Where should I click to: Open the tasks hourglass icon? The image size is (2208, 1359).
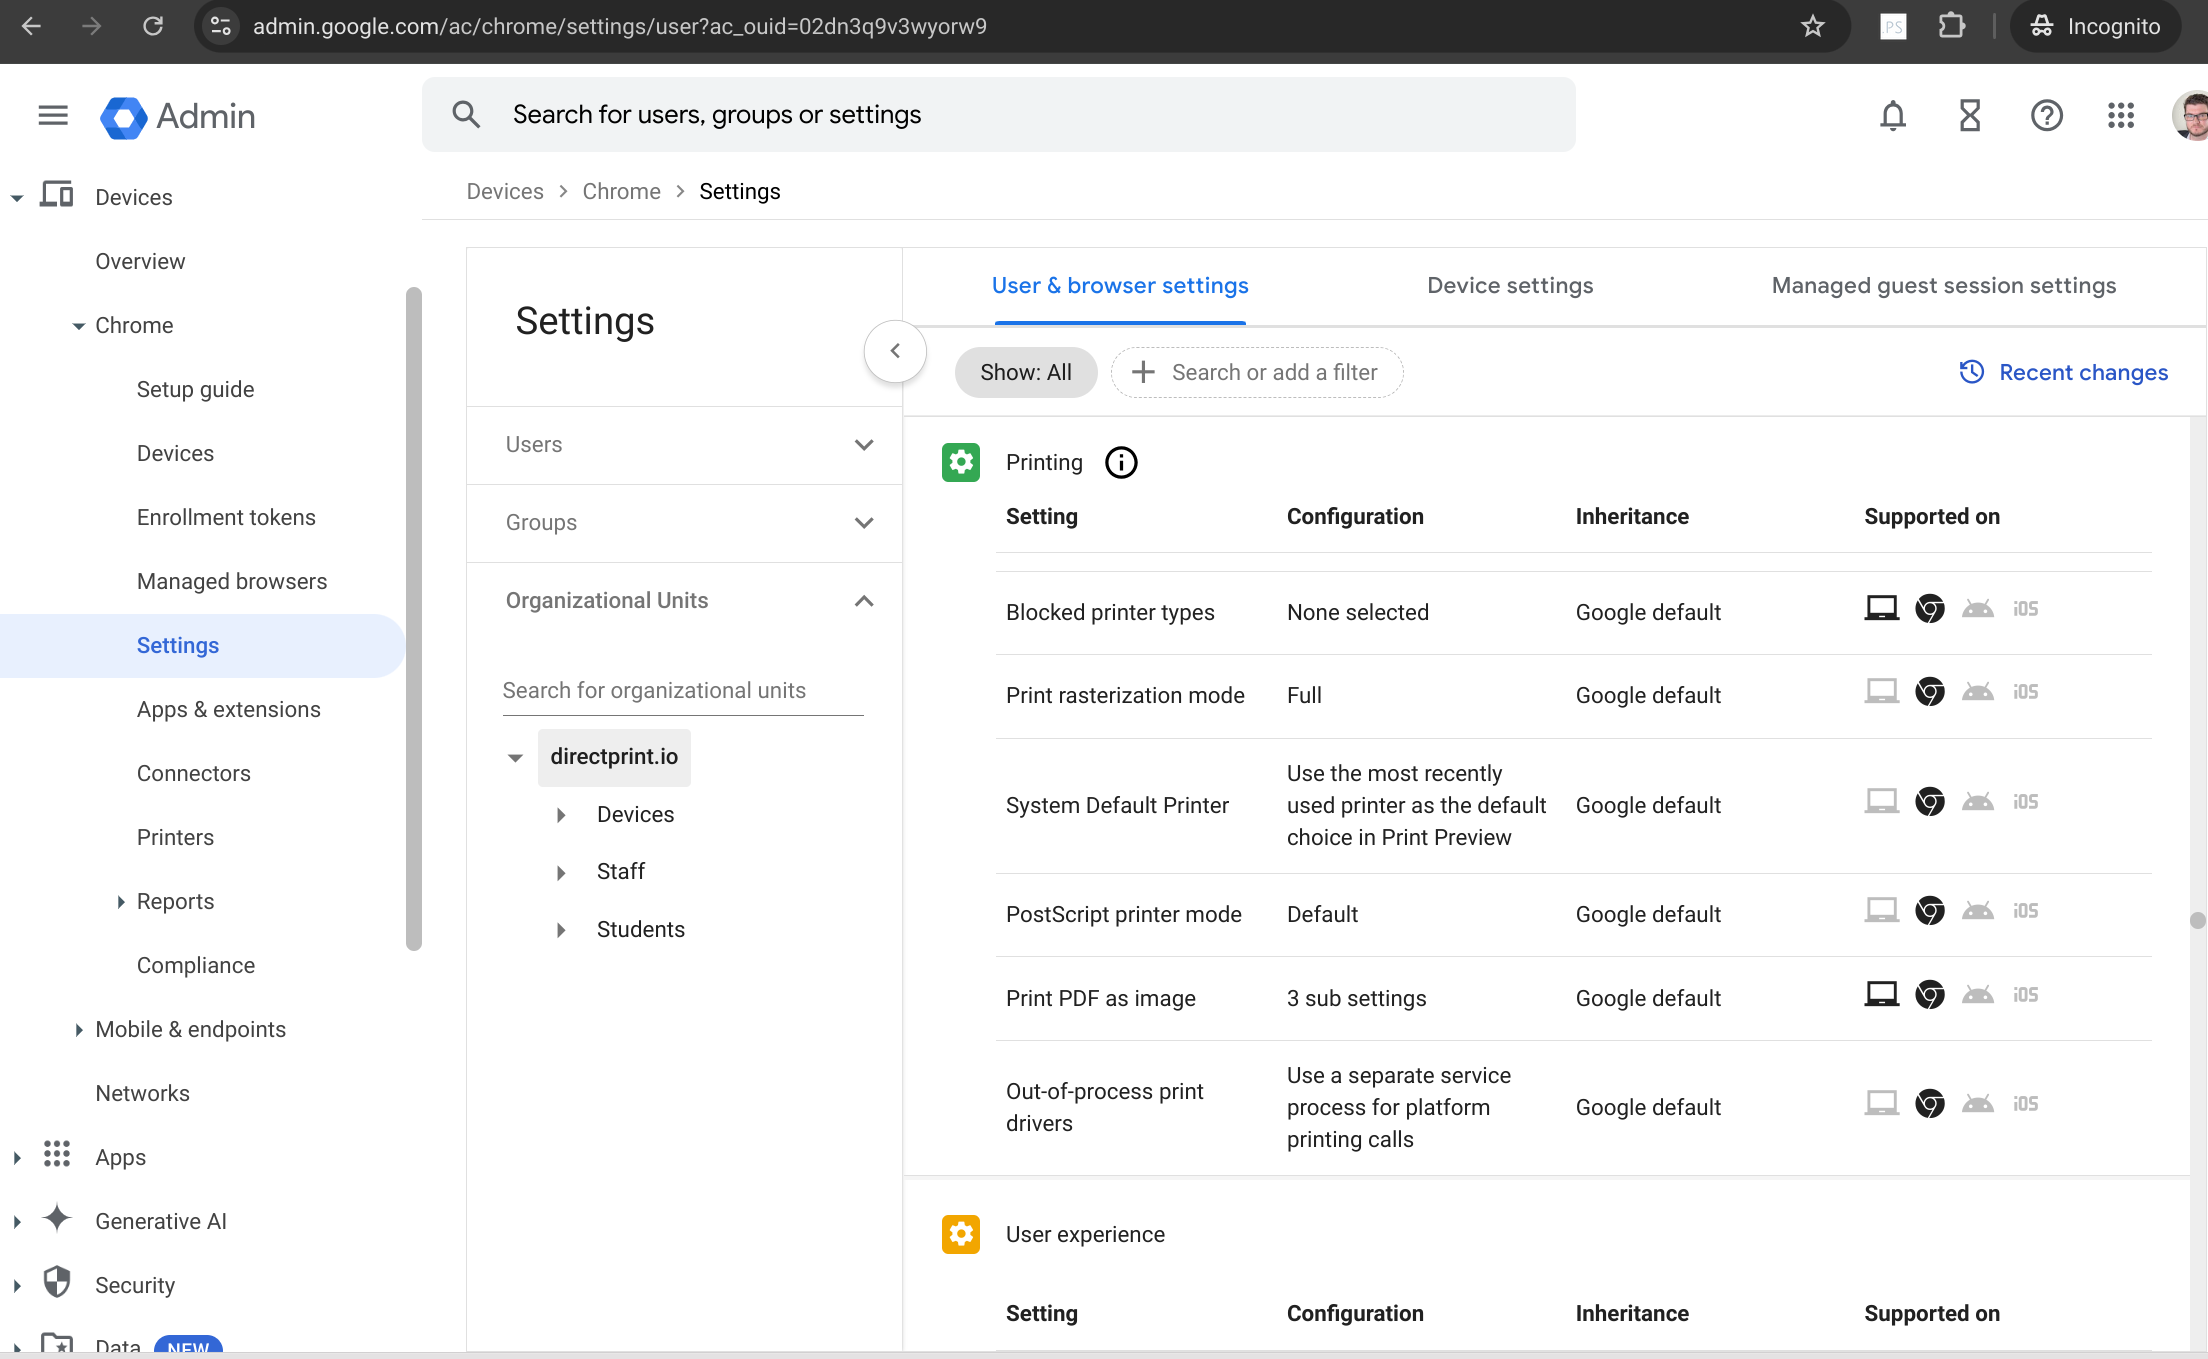[1970, 116]
